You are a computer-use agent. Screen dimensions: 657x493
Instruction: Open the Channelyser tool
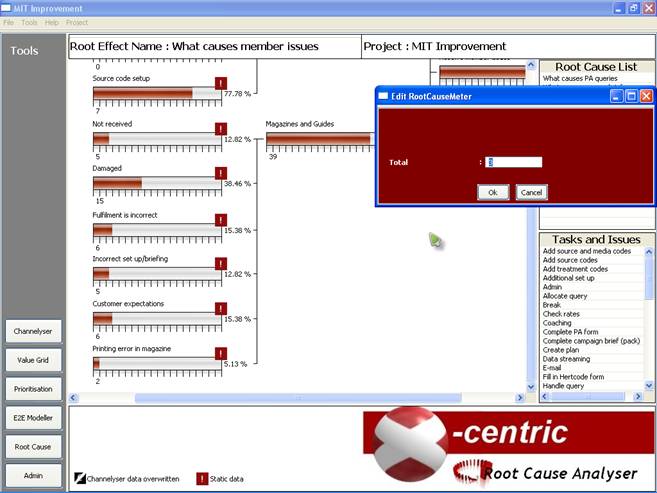(x=32, y=330)
